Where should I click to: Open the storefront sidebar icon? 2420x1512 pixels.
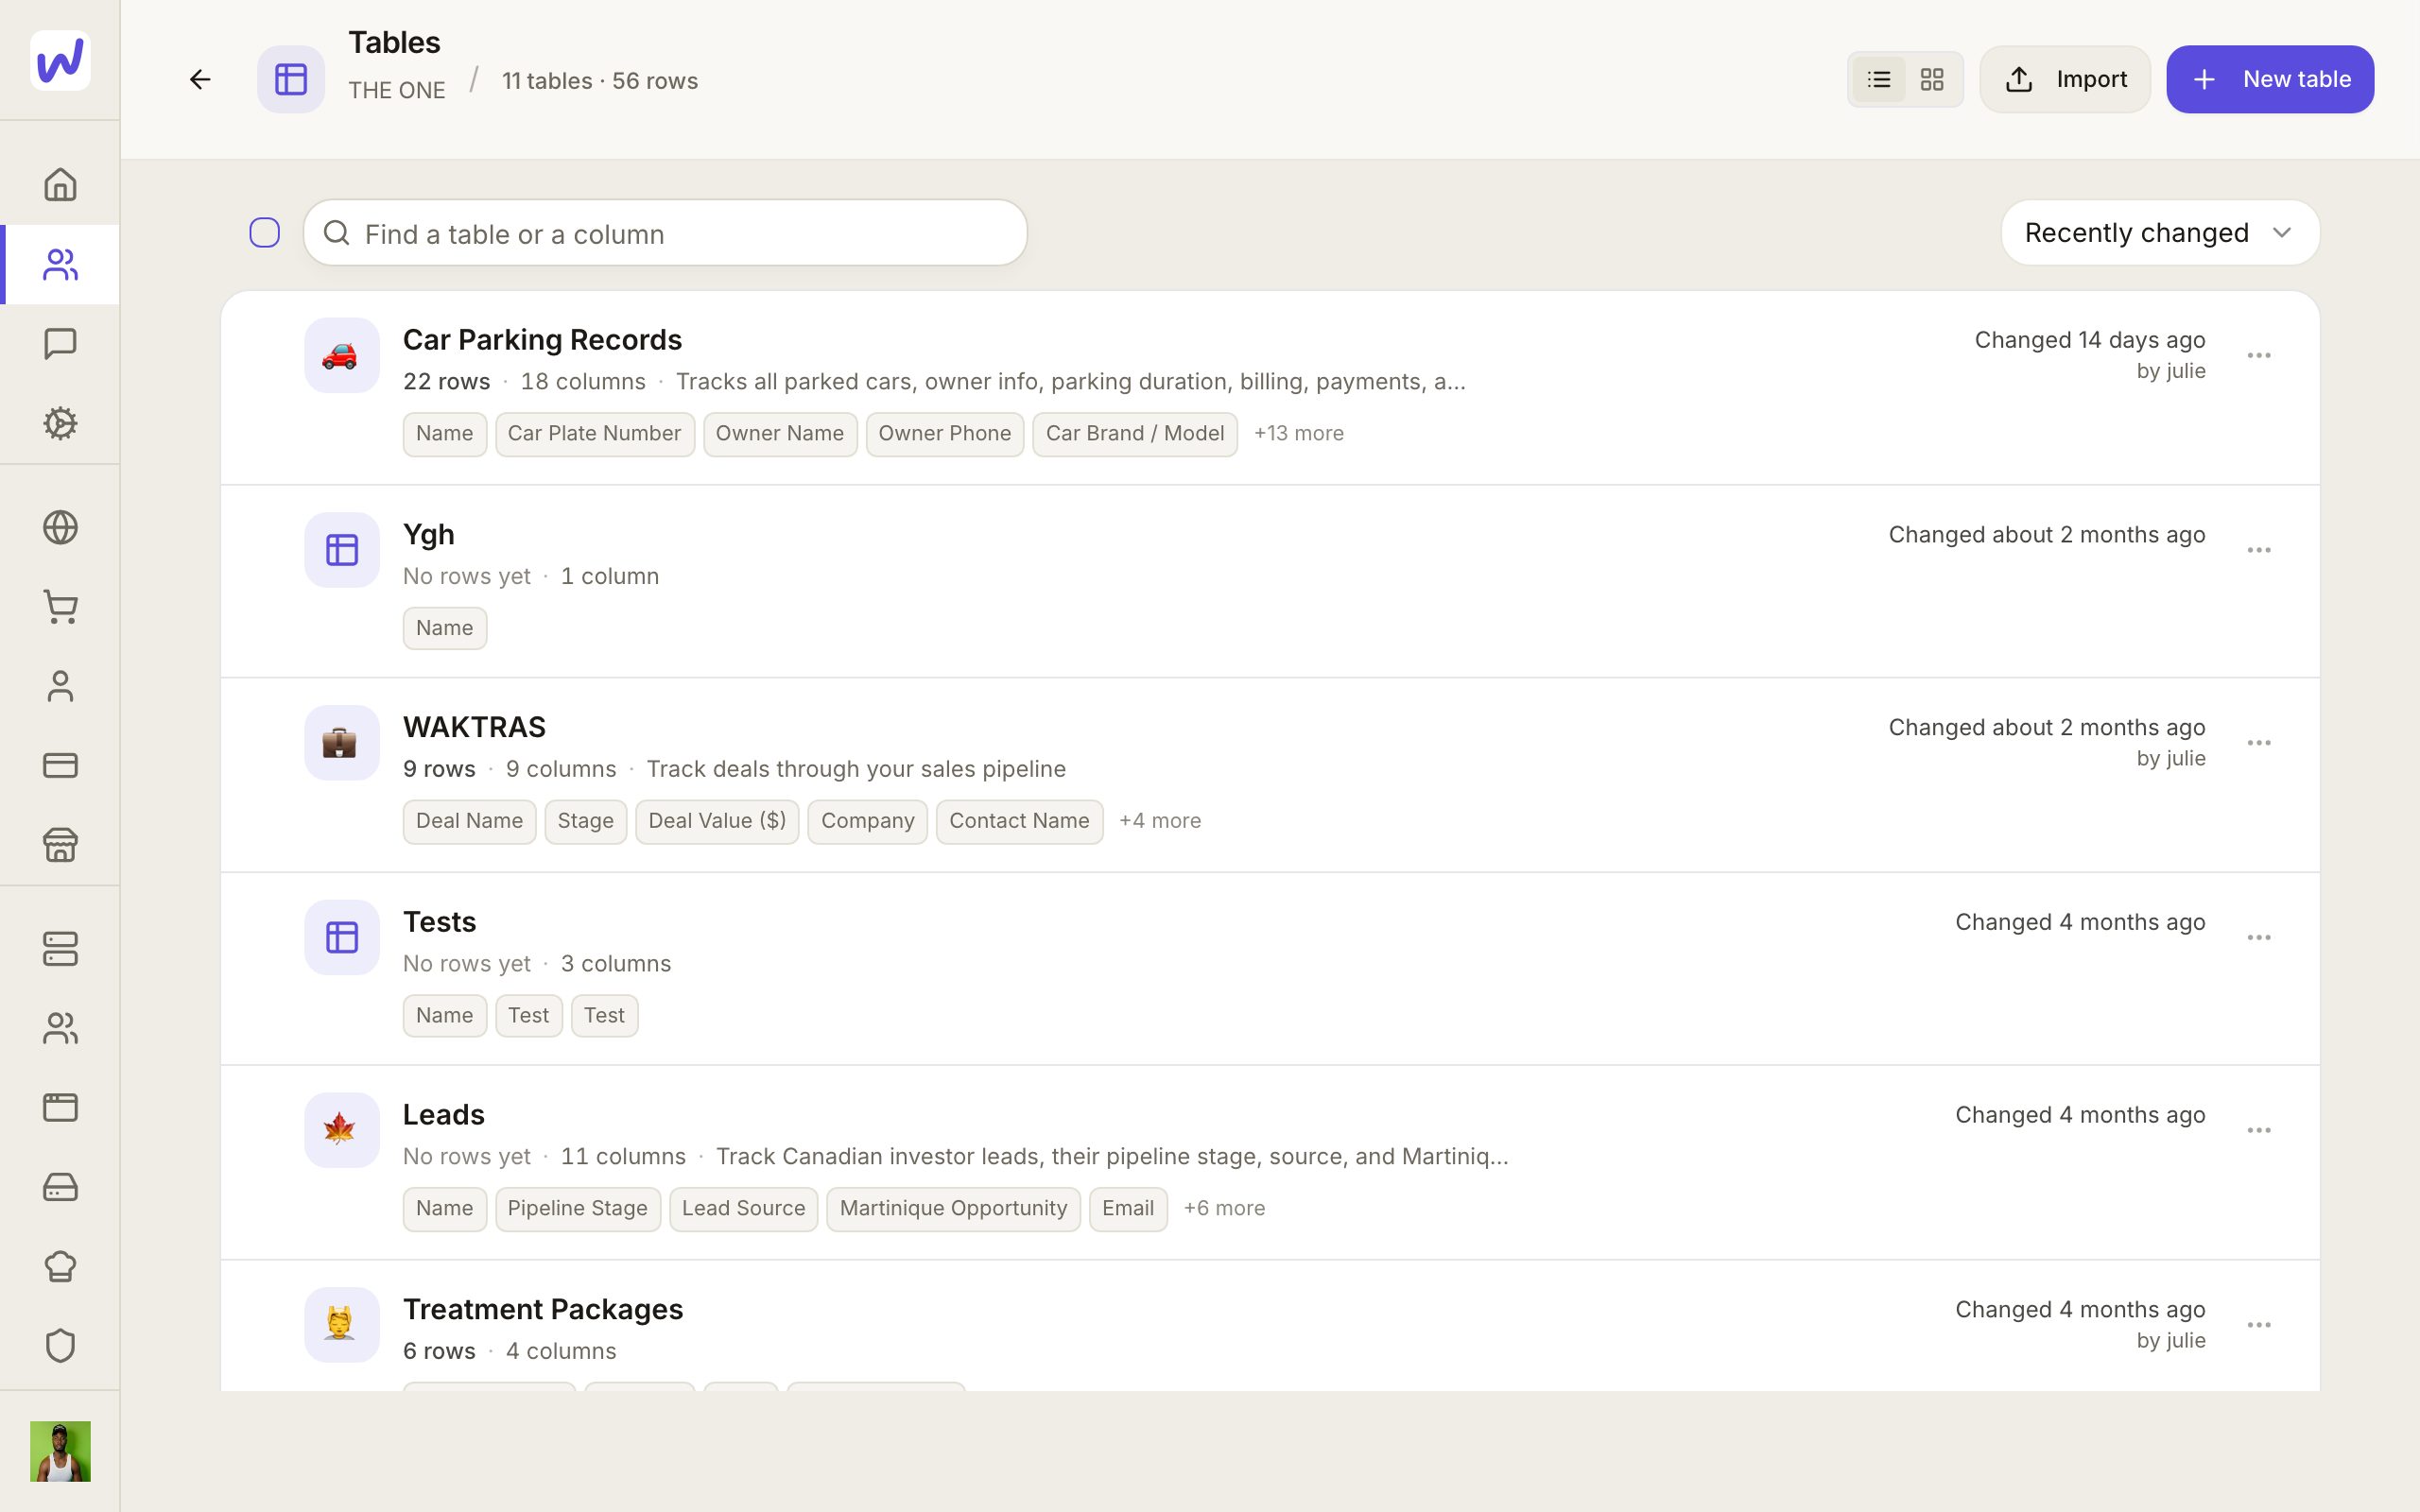[x=60, y=845]
